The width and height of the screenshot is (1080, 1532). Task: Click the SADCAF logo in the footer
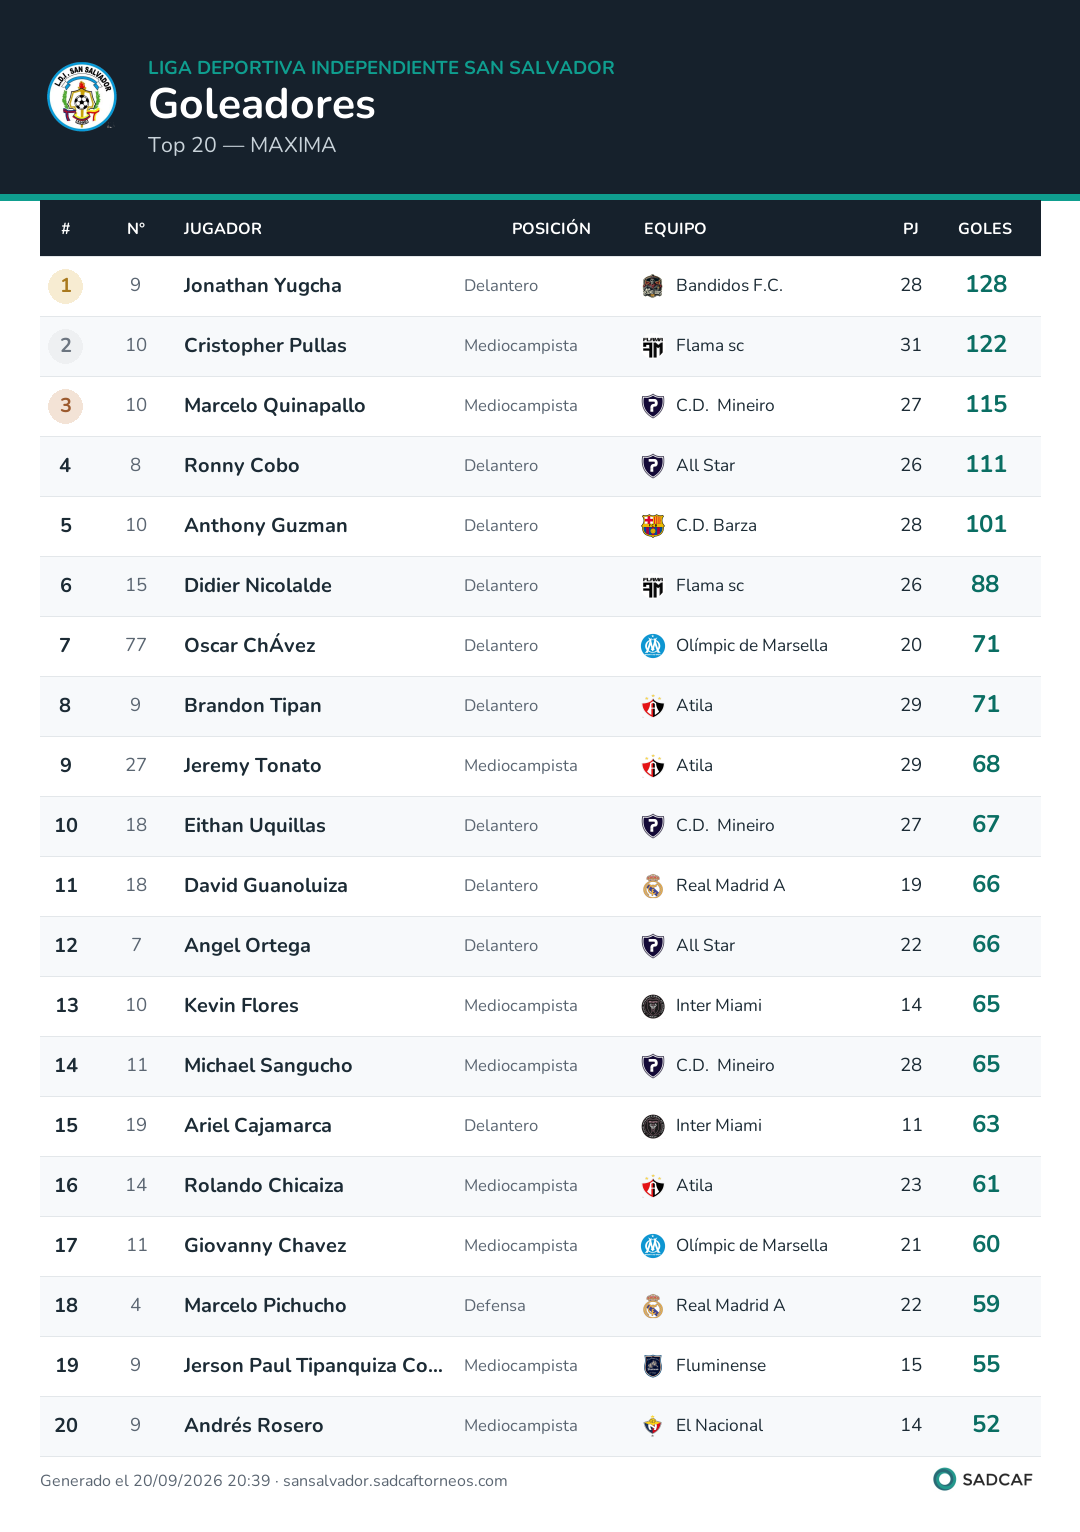[983, 1479]
